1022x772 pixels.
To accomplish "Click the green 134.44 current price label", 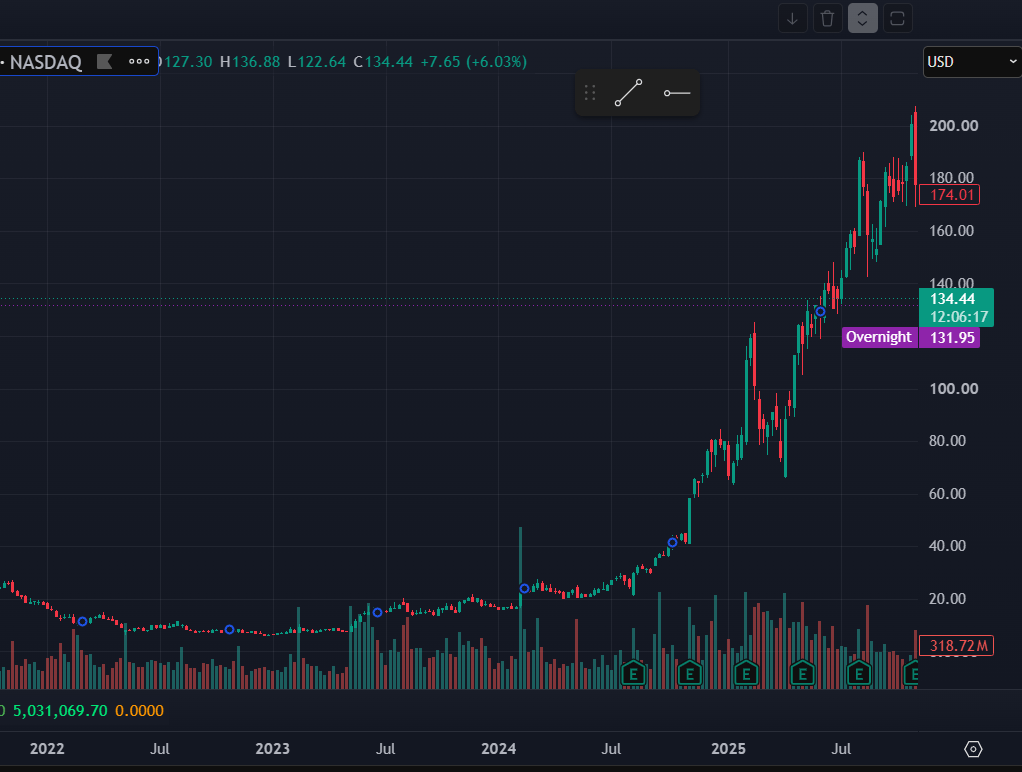I will [953, 299].
